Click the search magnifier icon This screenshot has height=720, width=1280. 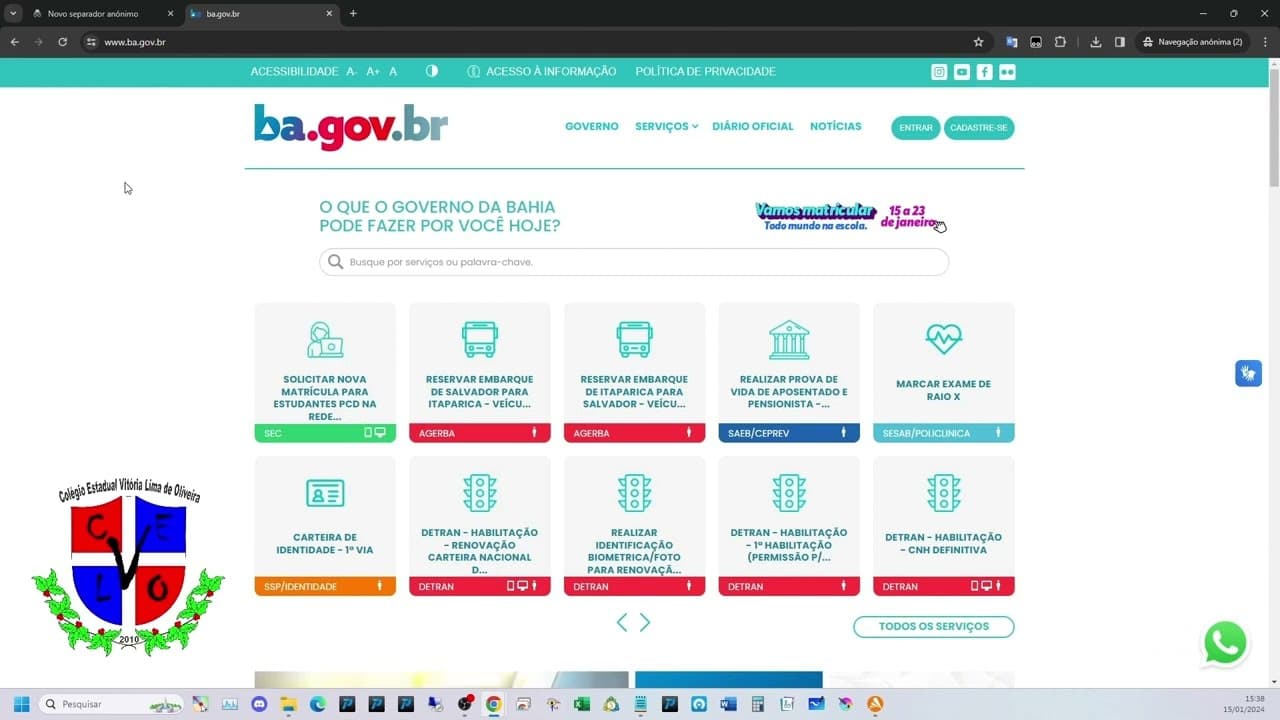335,262
